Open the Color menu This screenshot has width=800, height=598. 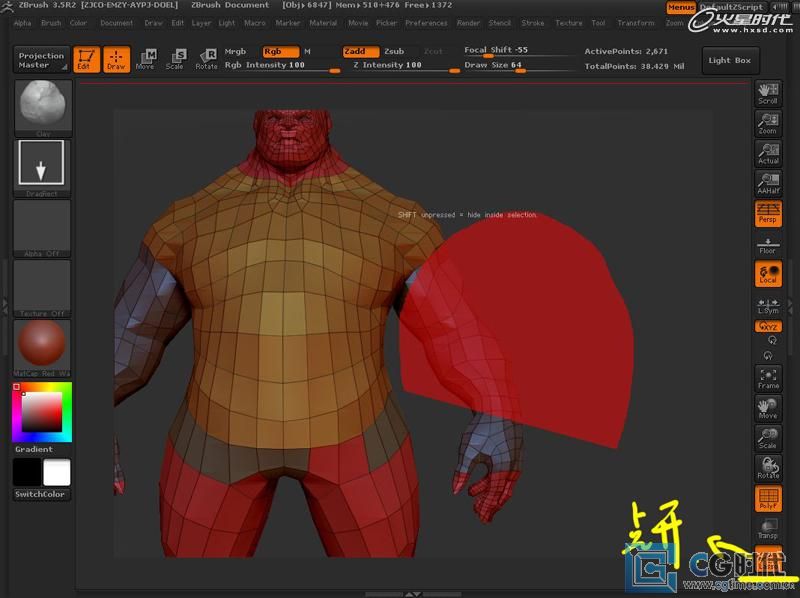click(79, 23)
